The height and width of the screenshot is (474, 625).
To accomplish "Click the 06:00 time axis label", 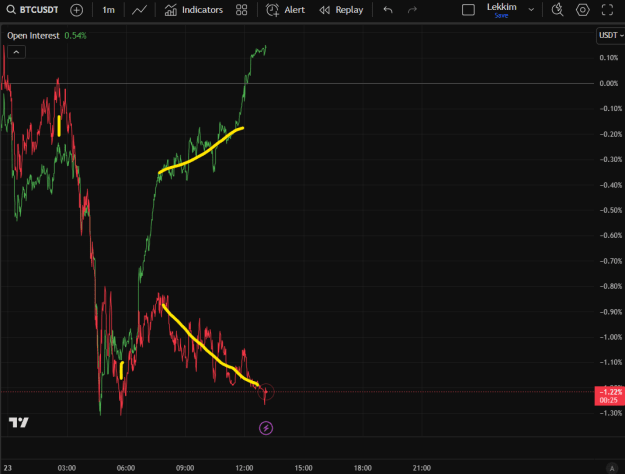I will tap(126, 468).
